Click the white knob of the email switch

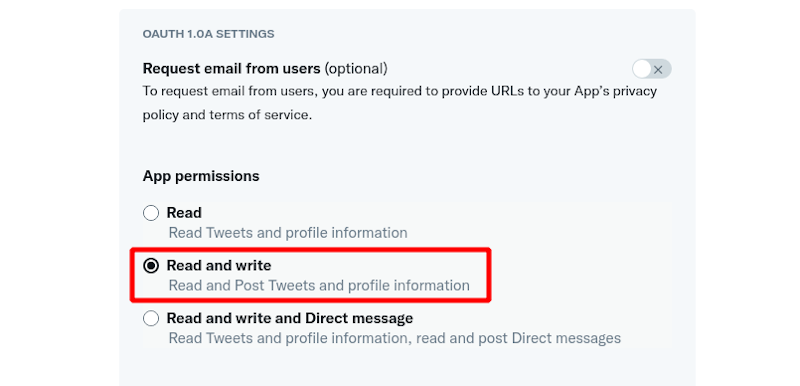click(642, 69)
